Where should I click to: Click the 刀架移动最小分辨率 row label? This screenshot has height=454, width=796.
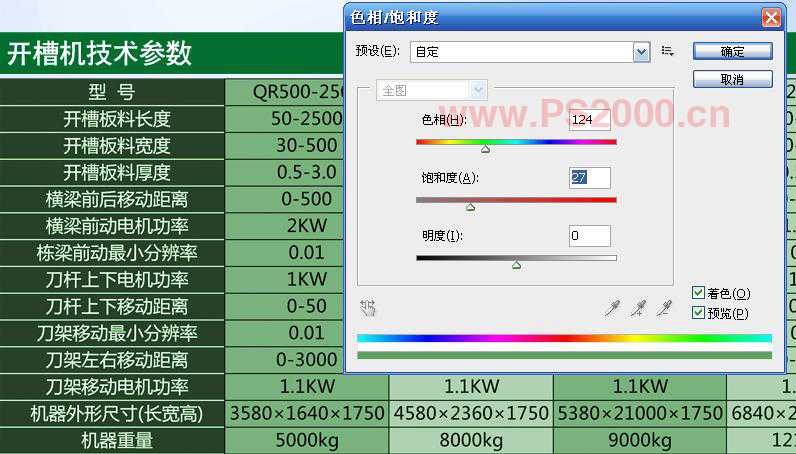pos(117,334)
